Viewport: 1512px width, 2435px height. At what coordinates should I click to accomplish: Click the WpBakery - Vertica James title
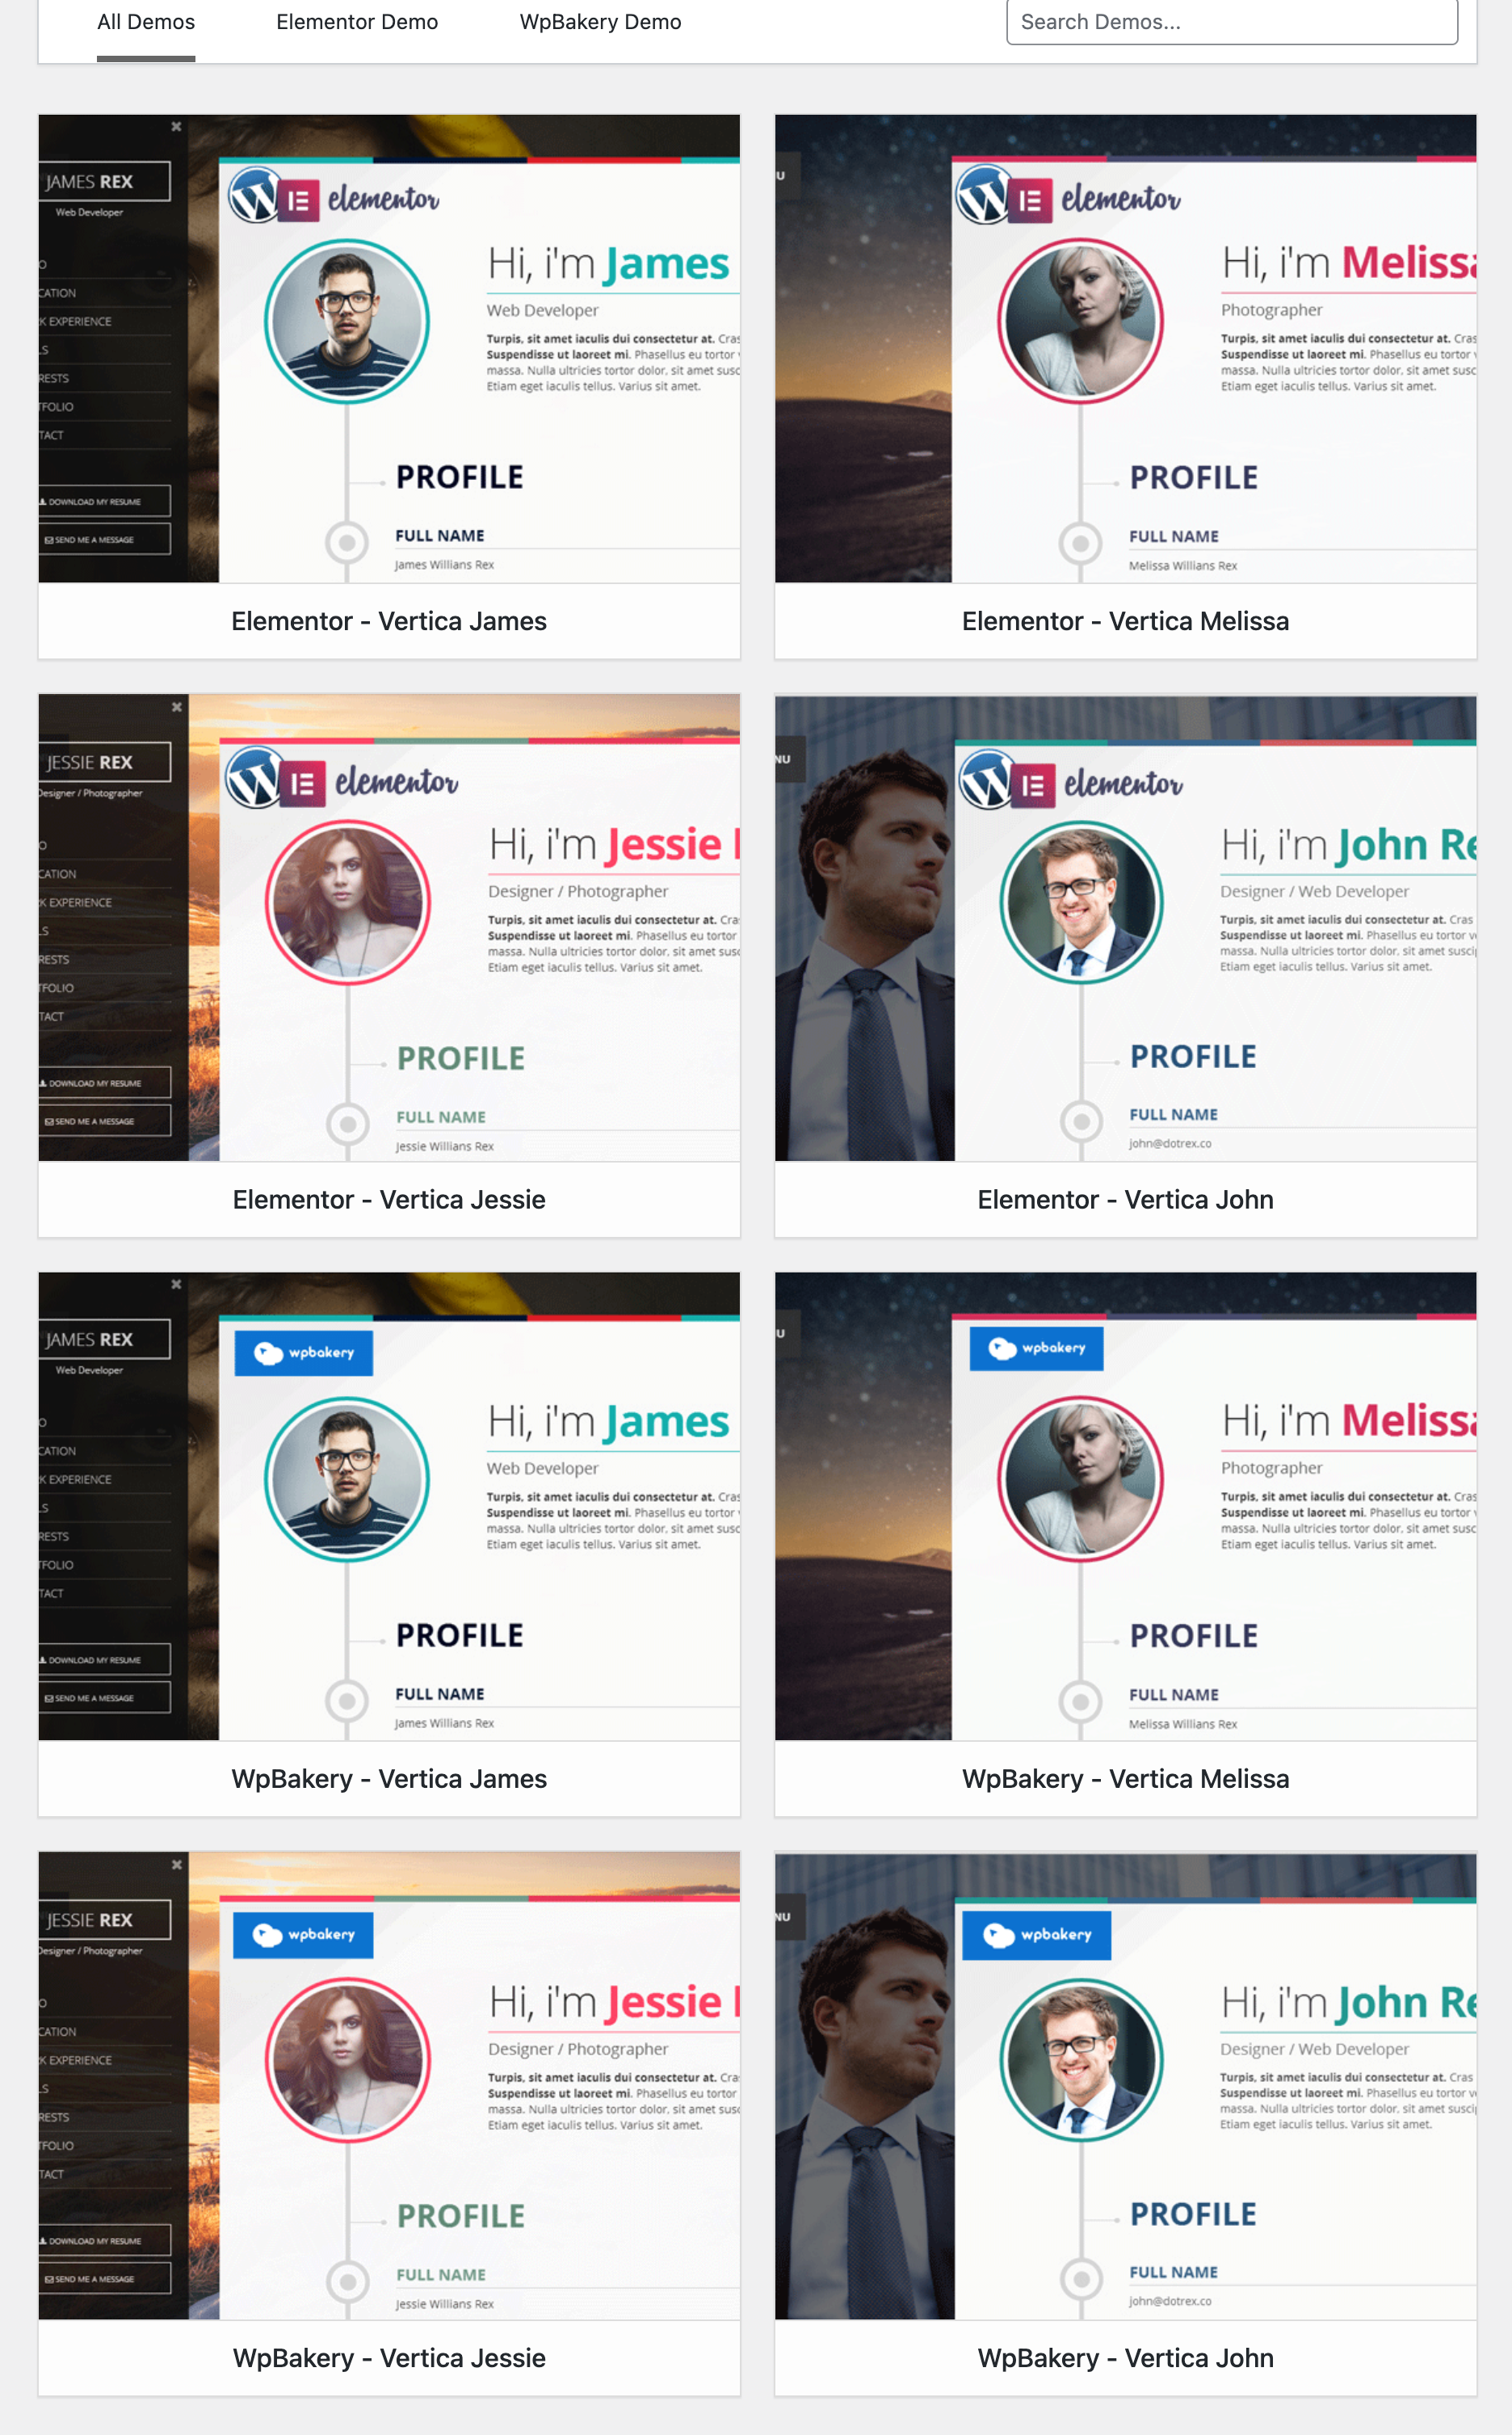point(389,1779)
